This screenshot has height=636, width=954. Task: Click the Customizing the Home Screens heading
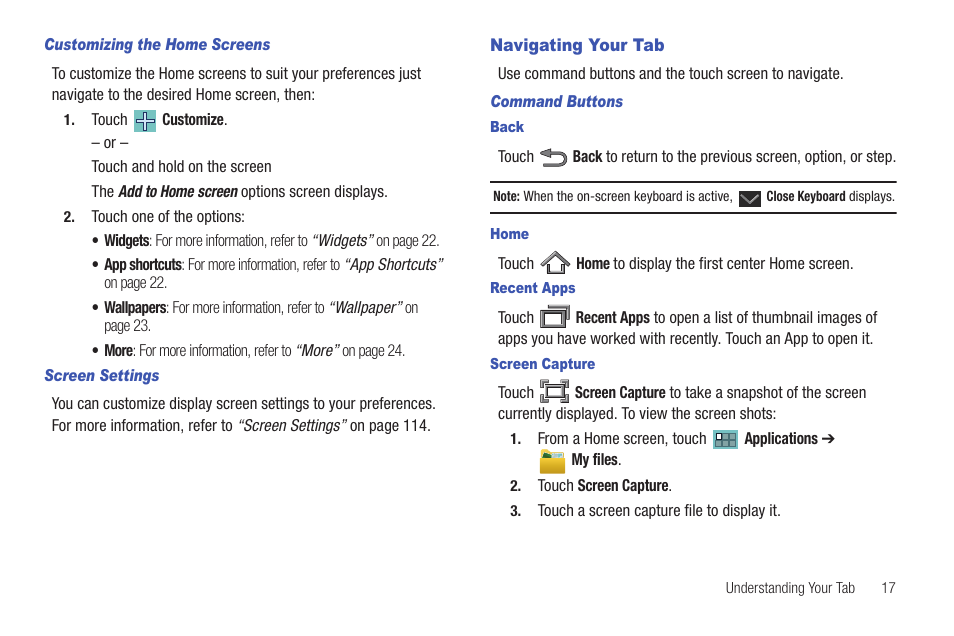(x=157, y=45)
